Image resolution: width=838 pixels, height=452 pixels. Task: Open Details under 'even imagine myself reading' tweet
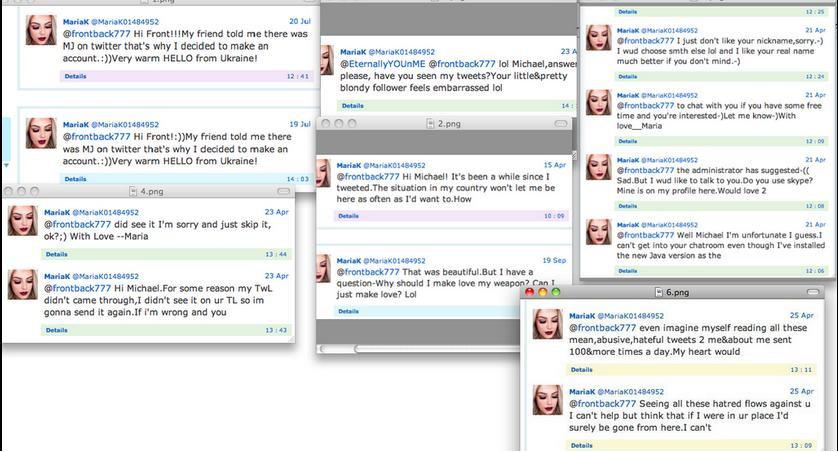coord(581,370)
